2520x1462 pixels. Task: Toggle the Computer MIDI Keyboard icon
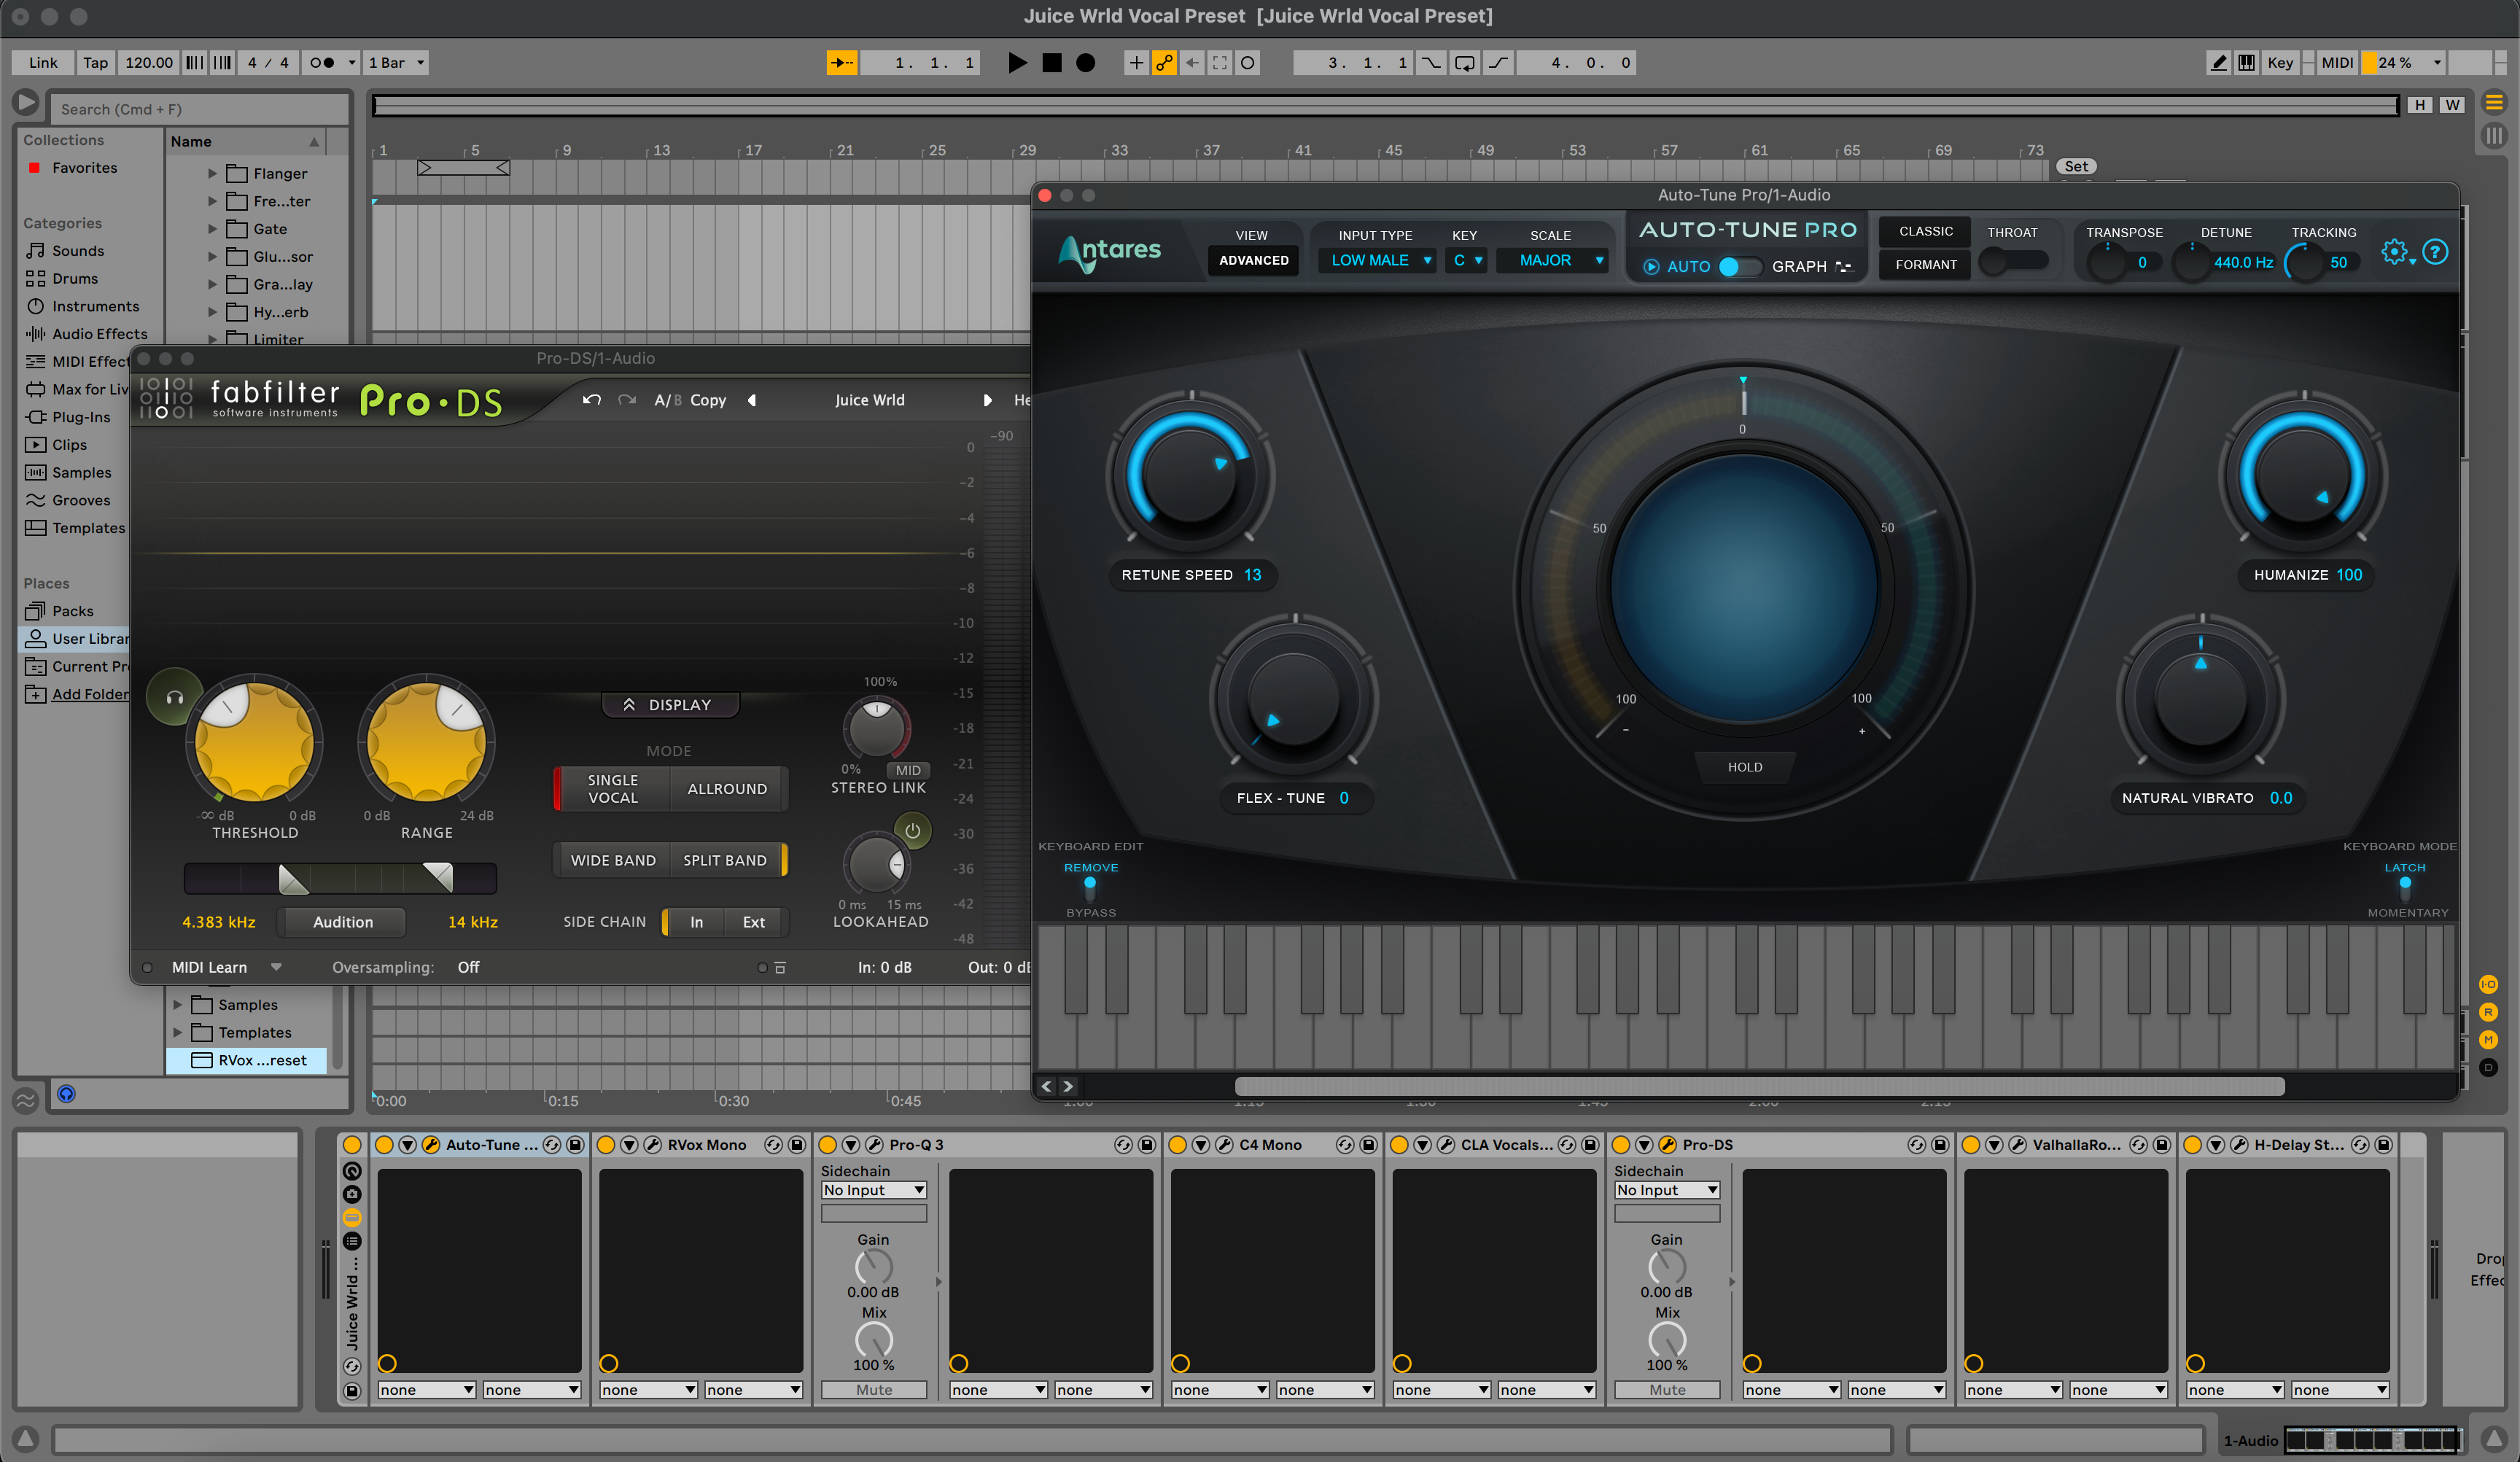[2245, 62]
